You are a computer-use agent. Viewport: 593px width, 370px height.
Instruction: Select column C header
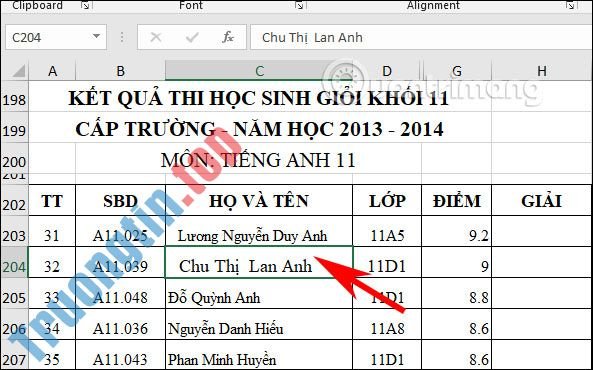click(259, 71)
